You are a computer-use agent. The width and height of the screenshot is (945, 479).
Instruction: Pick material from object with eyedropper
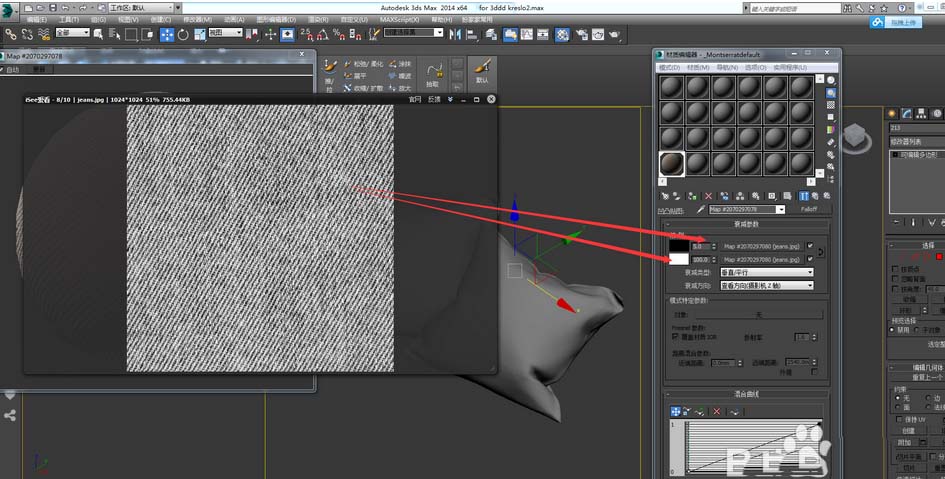700,210
